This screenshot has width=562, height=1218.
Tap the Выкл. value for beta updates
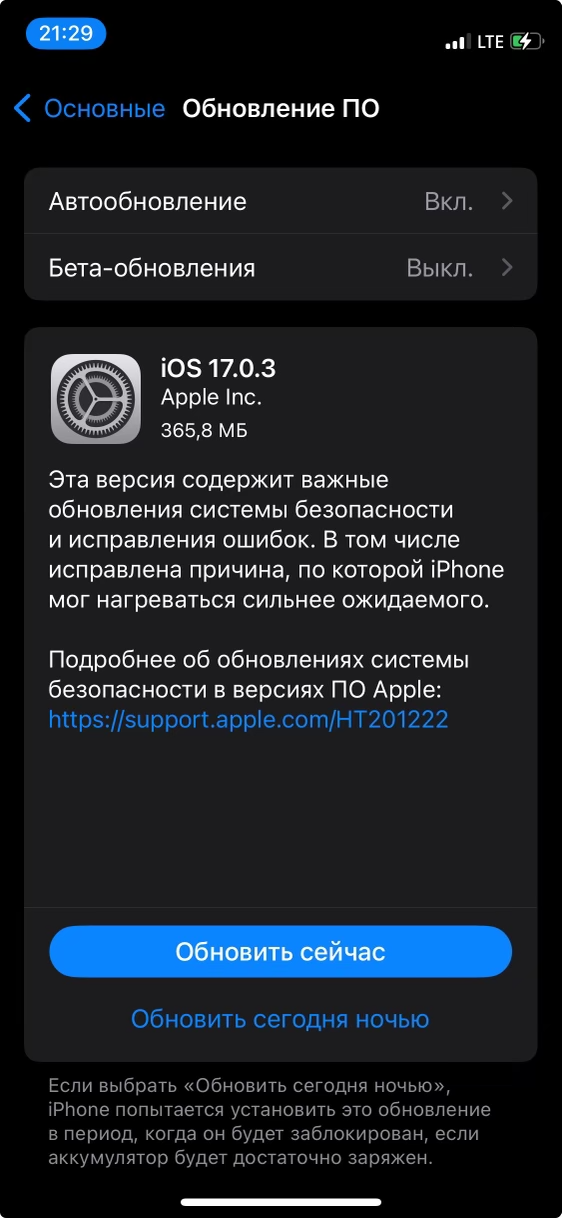coord(440,268)
